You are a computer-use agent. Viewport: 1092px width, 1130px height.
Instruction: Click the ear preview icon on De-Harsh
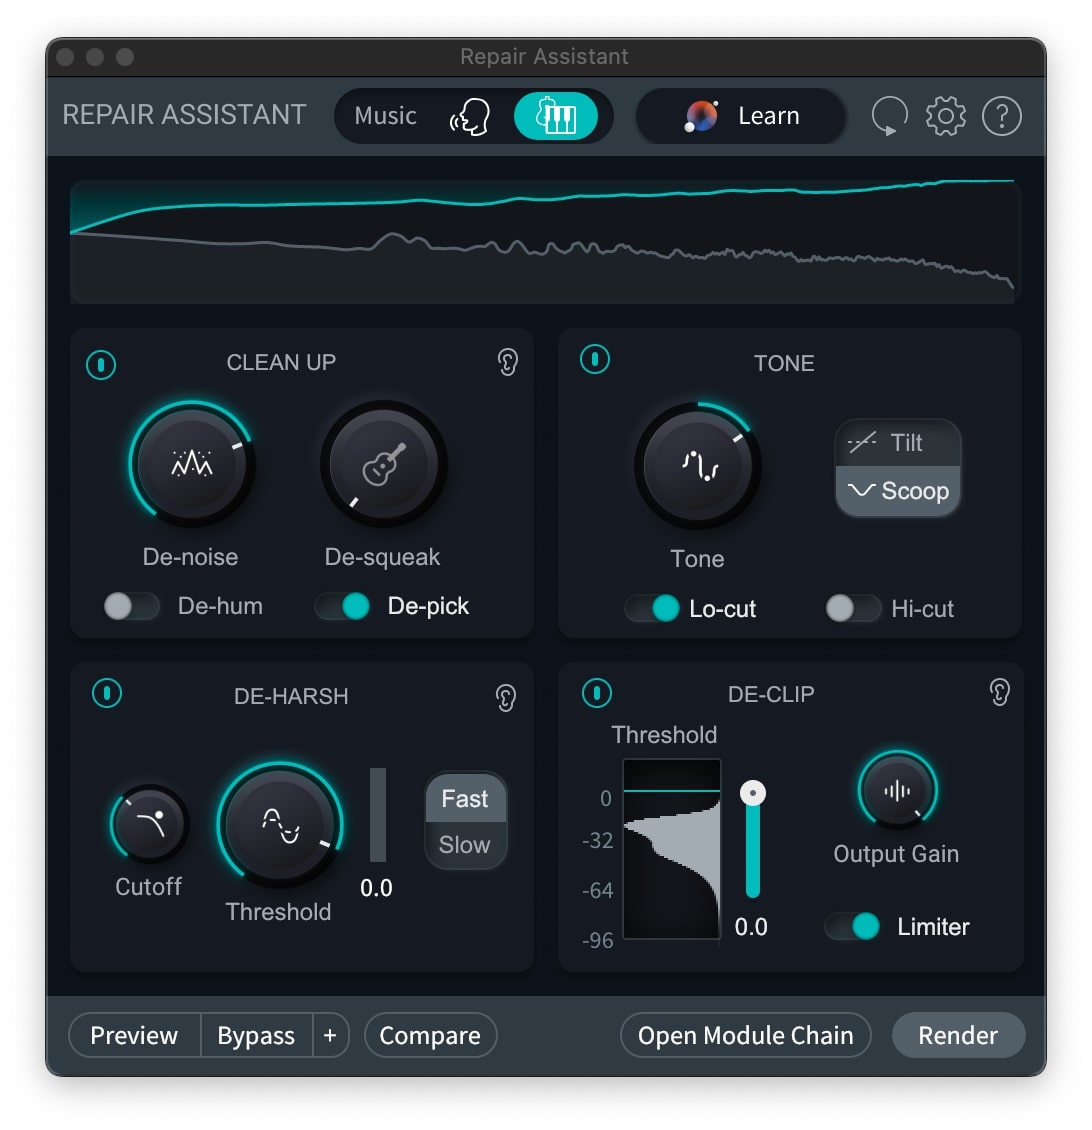tap(505, 698)
